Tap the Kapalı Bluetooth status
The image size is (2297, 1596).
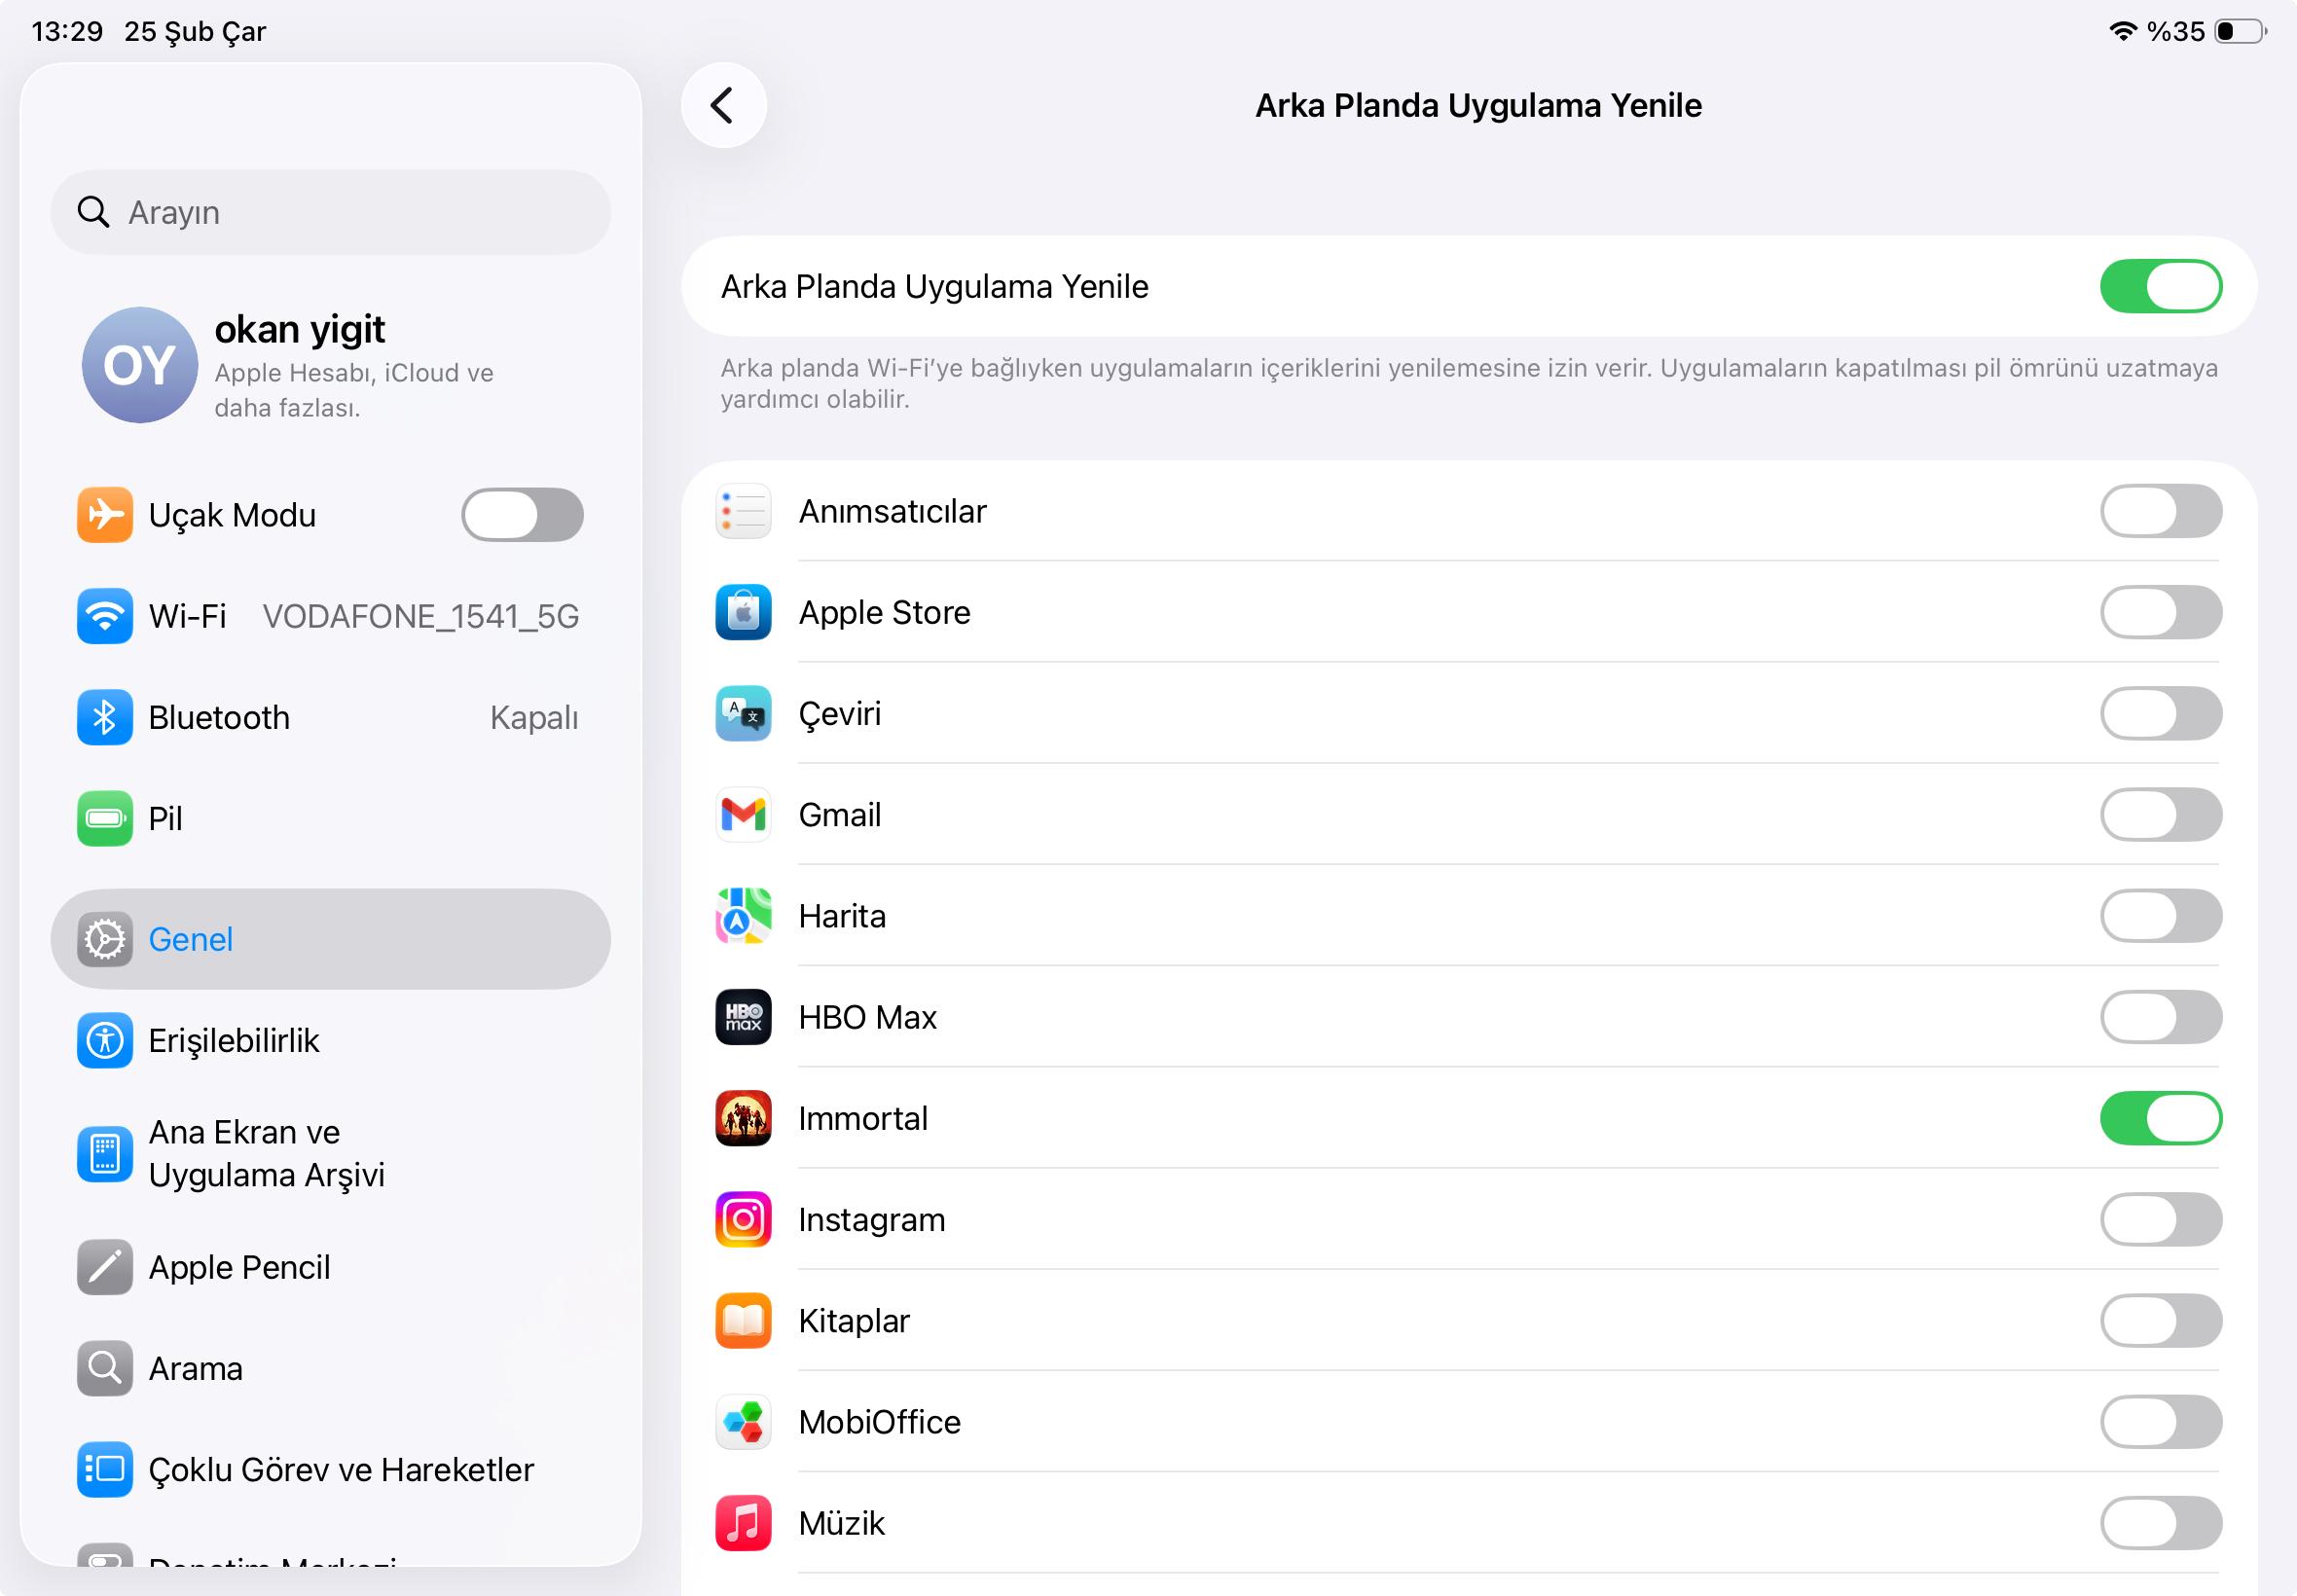click(x=534, y=718)
